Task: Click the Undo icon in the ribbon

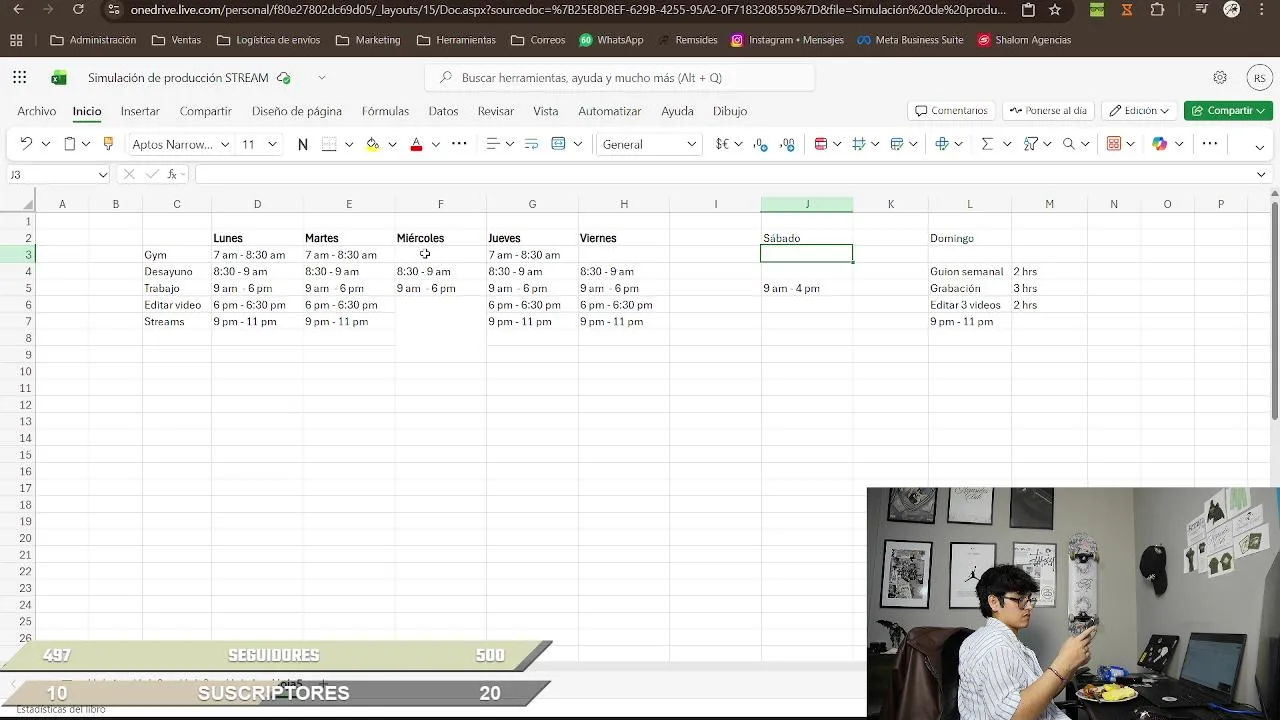Action: coord(26,144)
